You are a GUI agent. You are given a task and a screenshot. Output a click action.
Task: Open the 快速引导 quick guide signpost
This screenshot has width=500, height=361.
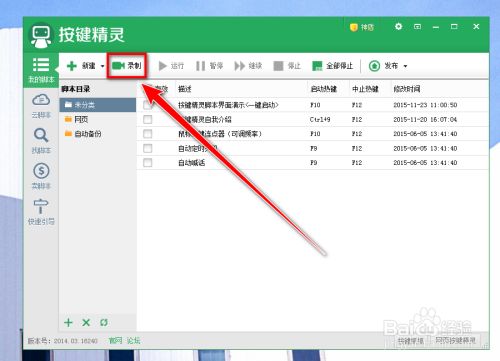pos(41,212)
